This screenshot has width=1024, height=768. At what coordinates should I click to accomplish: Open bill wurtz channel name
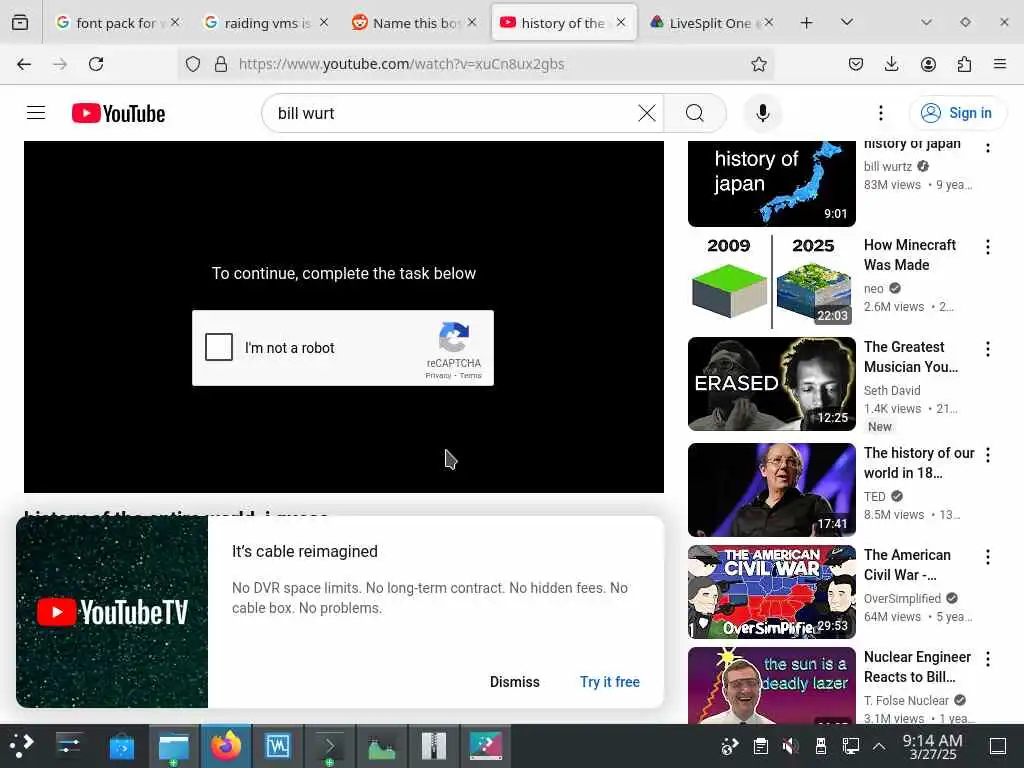(888, 167)
